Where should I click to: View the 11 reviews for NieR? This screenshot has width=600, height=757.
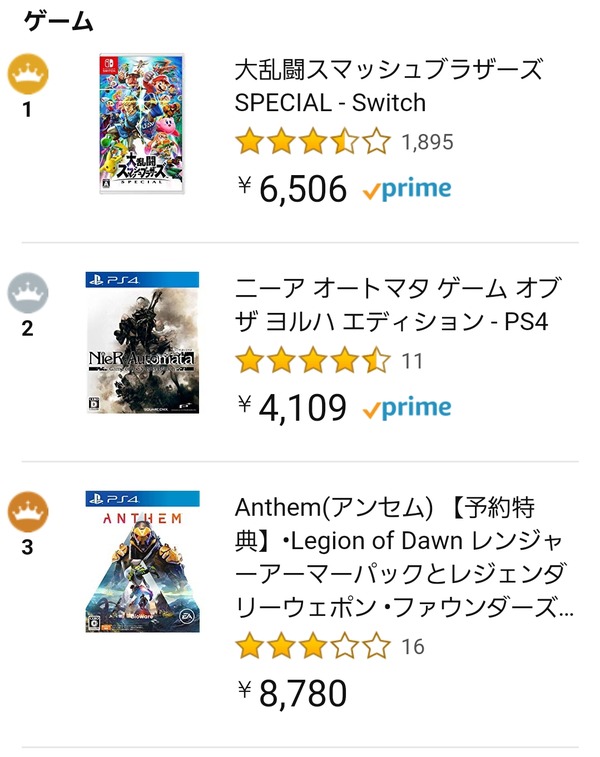[412, 361]
